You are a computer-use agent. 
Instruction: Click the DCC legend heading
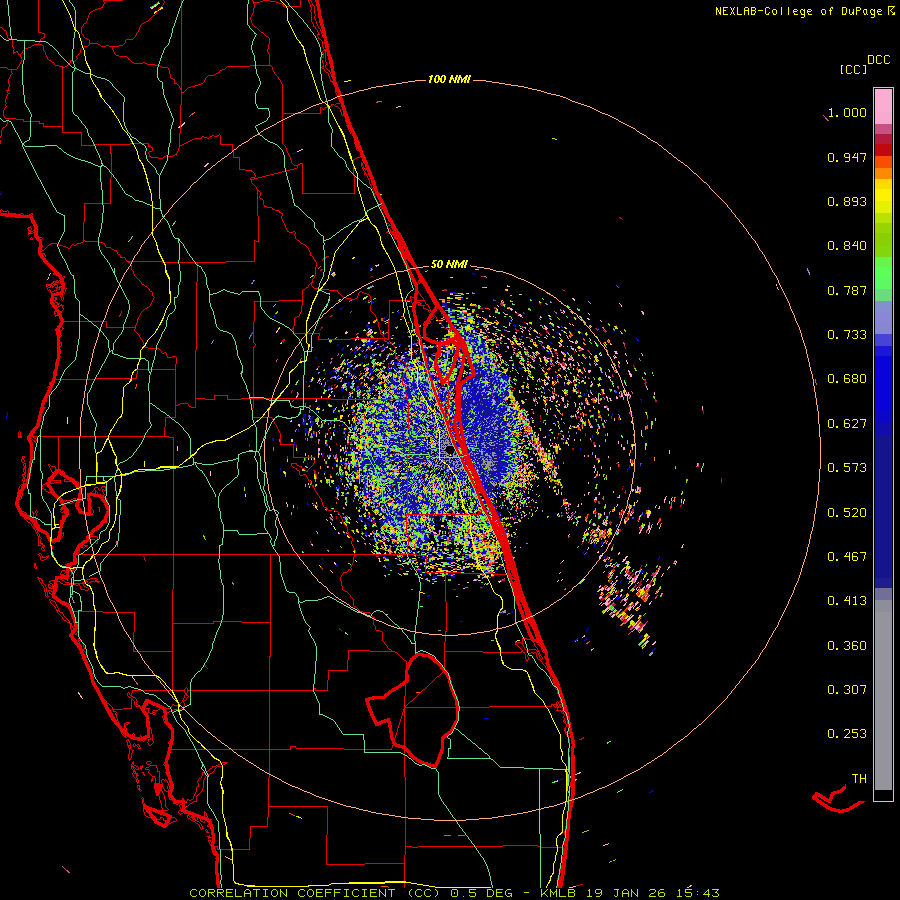(878, 60)
